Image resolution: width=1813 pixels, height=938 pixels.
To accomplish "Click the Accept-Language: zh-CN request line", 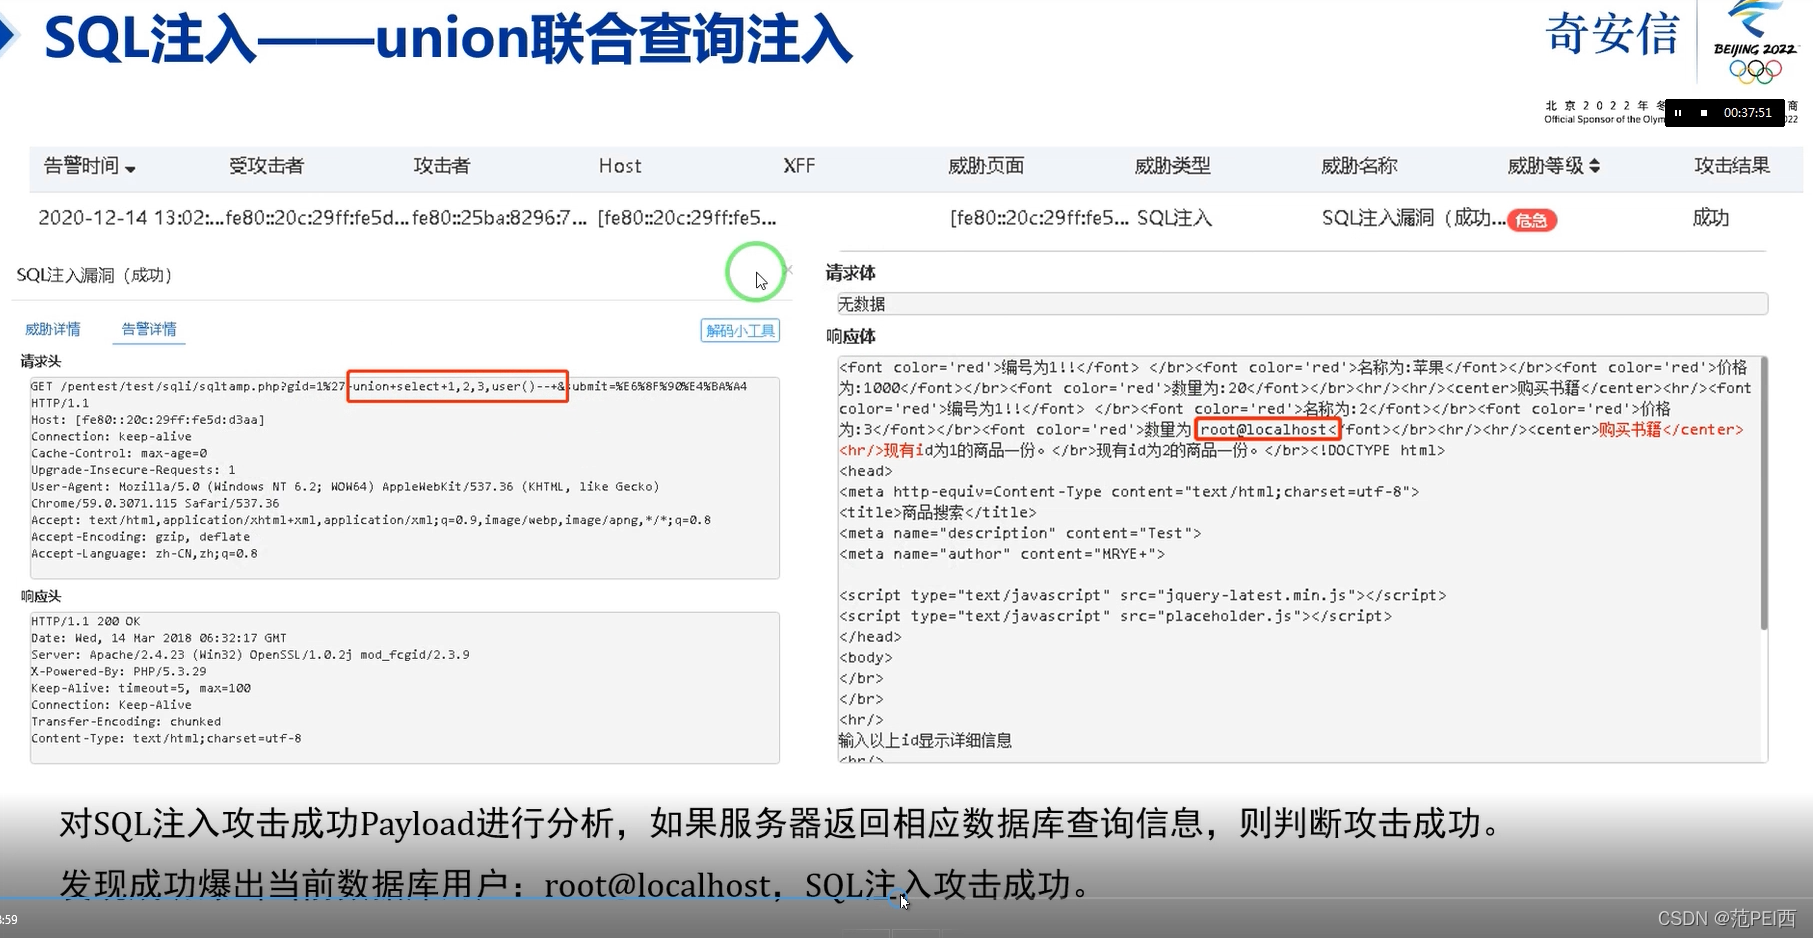I will (x=144, y=554).
